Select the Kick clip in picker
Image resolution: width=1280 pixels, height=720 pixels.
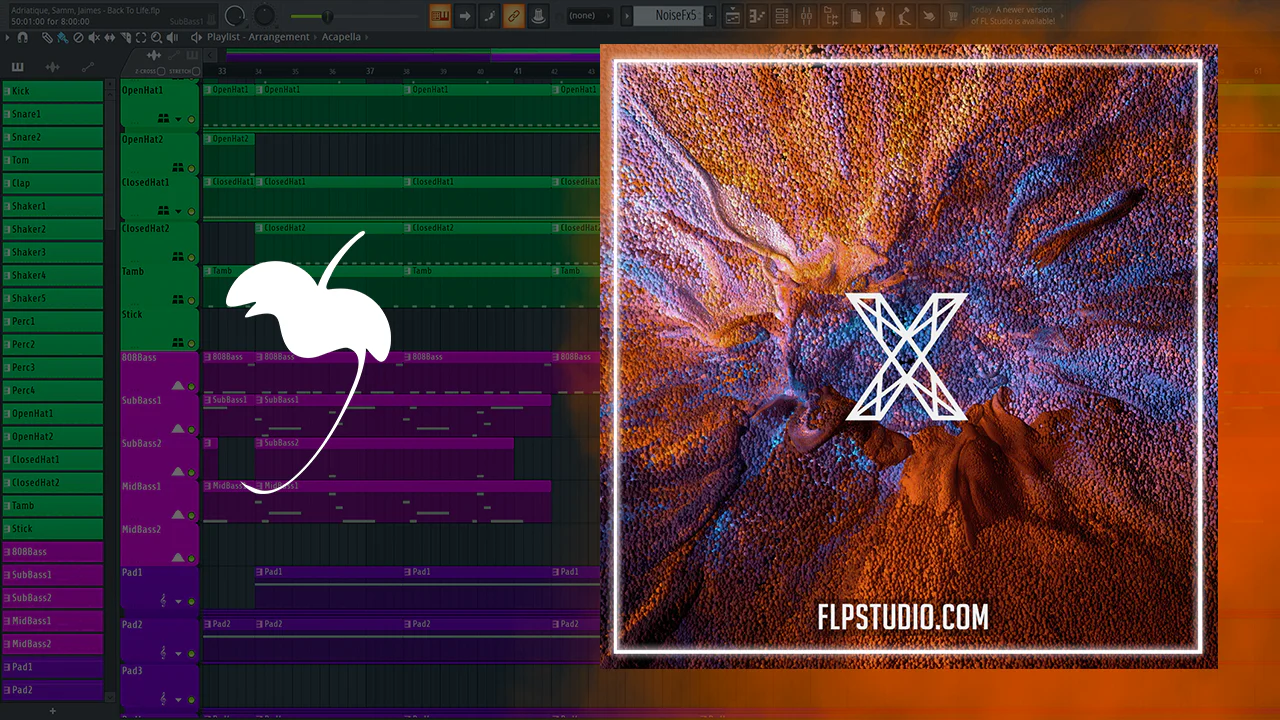pos(53,91)
